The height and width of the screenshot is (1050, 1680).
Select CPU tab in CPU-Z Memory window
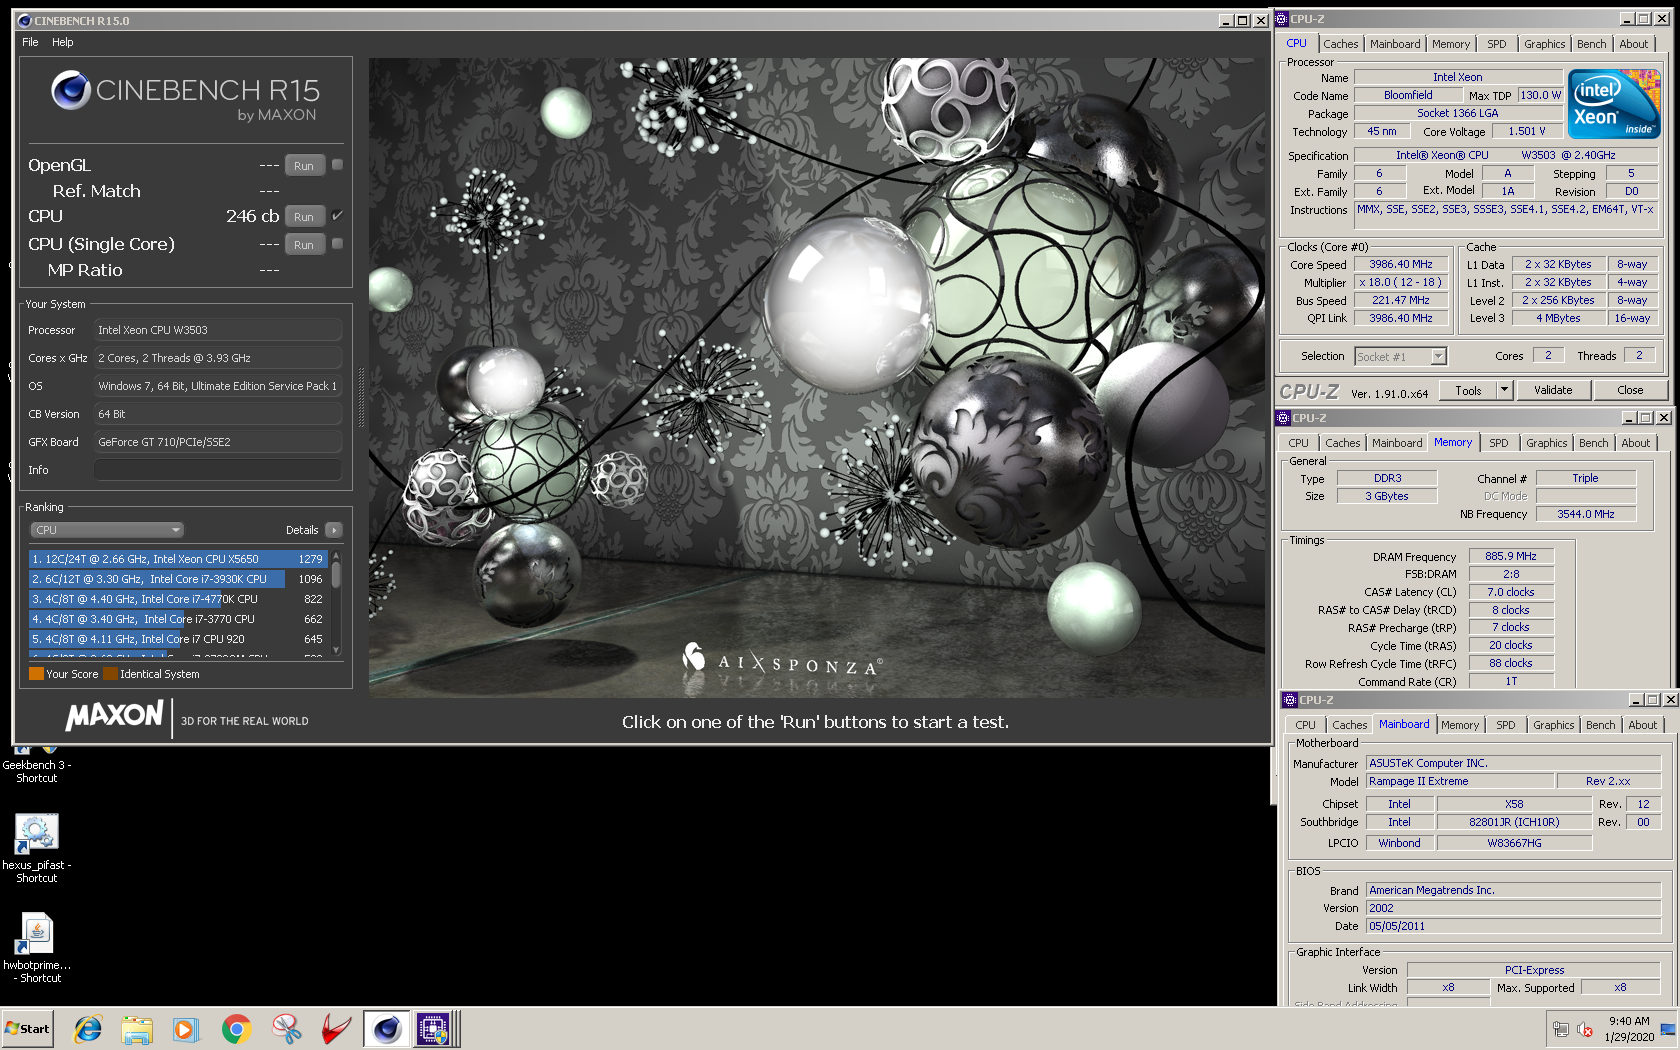point(1298,443)
